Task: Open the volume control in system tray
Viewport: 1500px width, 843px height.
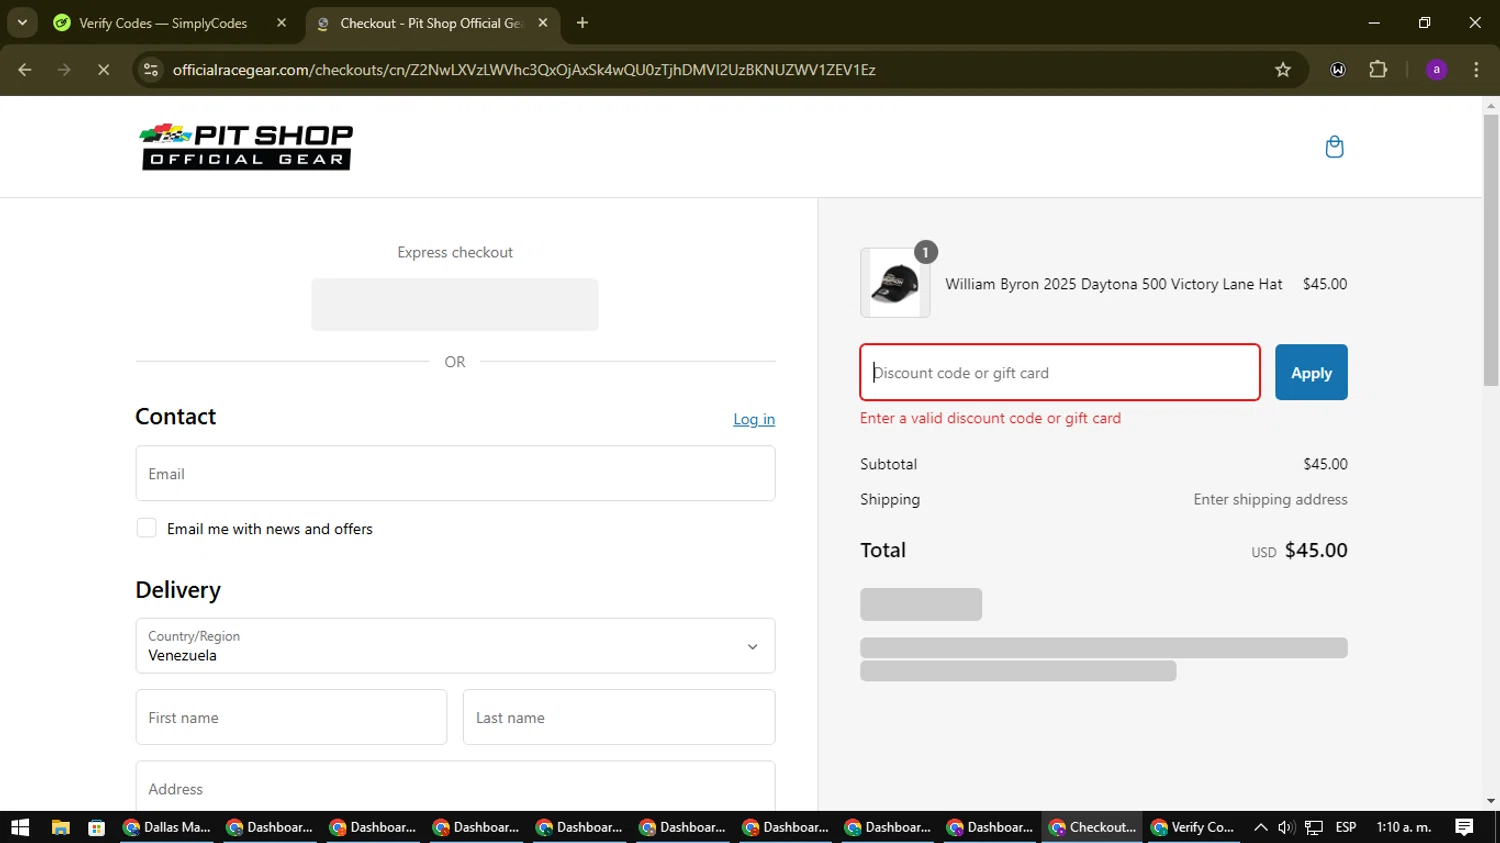Action: coord(1286,827)
